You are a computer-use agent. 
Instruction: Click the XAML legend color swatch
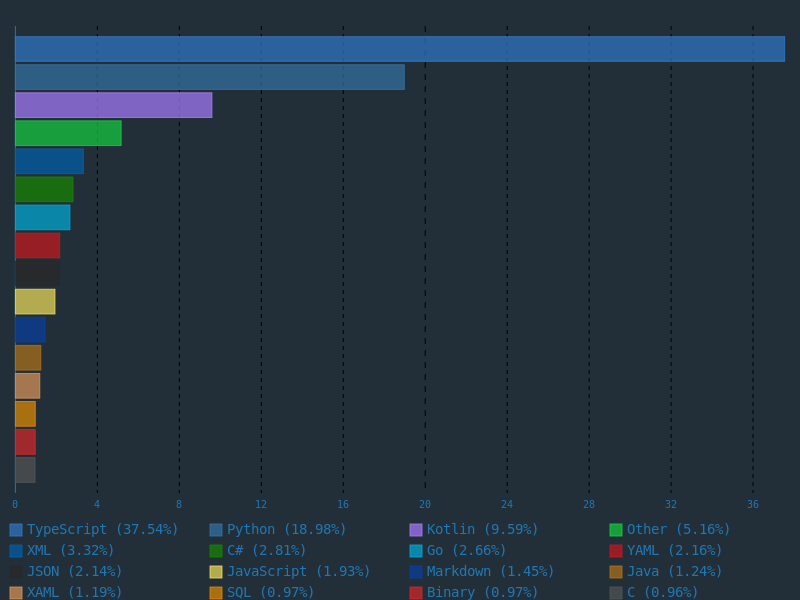tap(16, 593)
